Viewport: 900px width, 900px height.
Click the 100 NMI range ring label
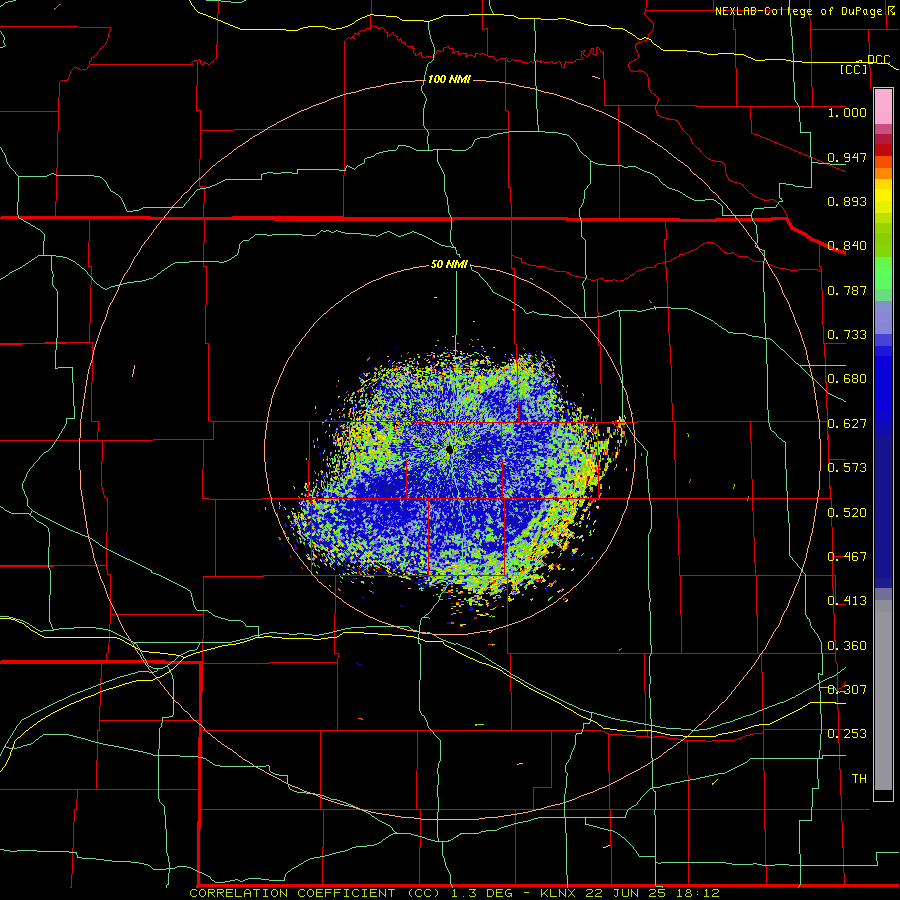[449, 79]
